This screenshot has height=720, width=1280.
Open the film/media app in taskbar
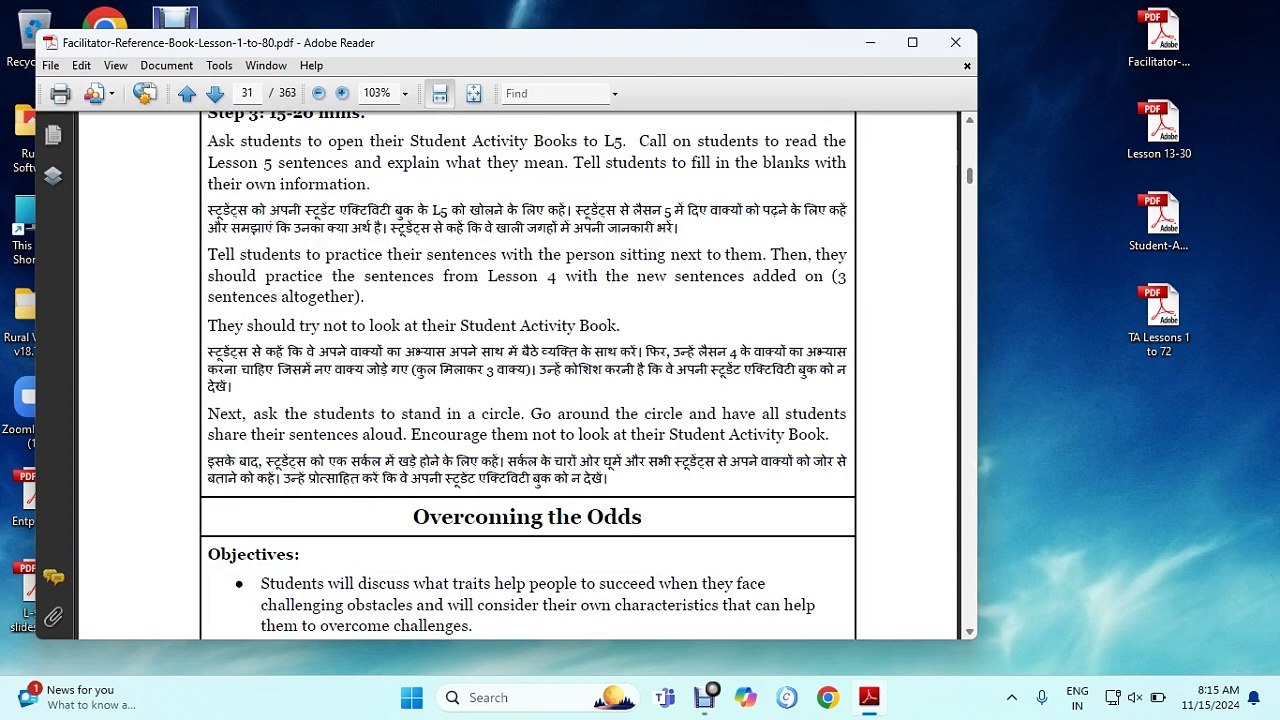706,698
